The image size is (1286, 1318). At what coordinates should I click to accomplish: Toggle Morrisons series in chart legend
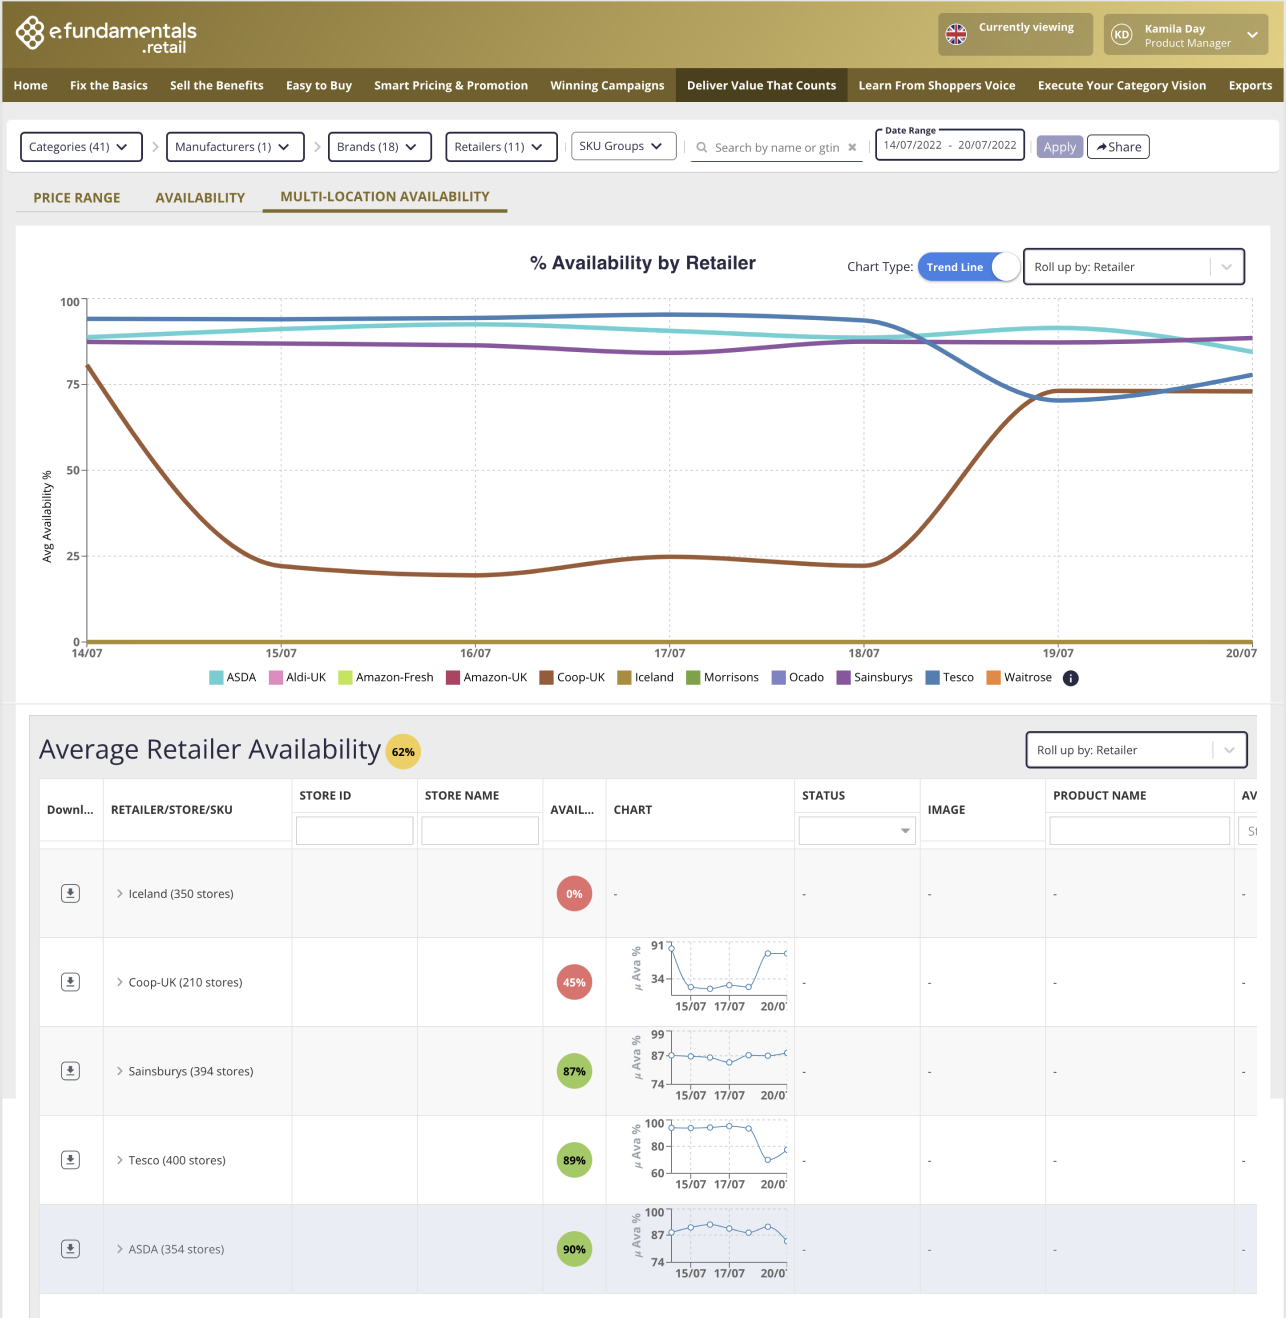pos(723,678)
